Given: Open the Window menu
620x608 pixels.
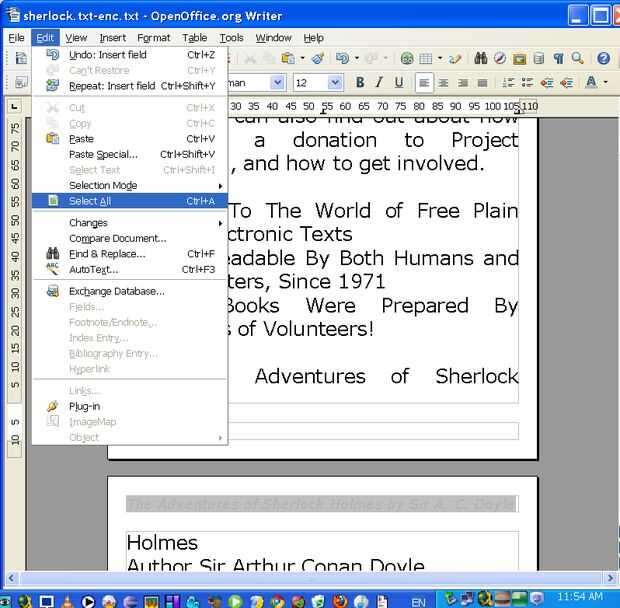Looking at the screenshot, I should click(x=273, y=38).
